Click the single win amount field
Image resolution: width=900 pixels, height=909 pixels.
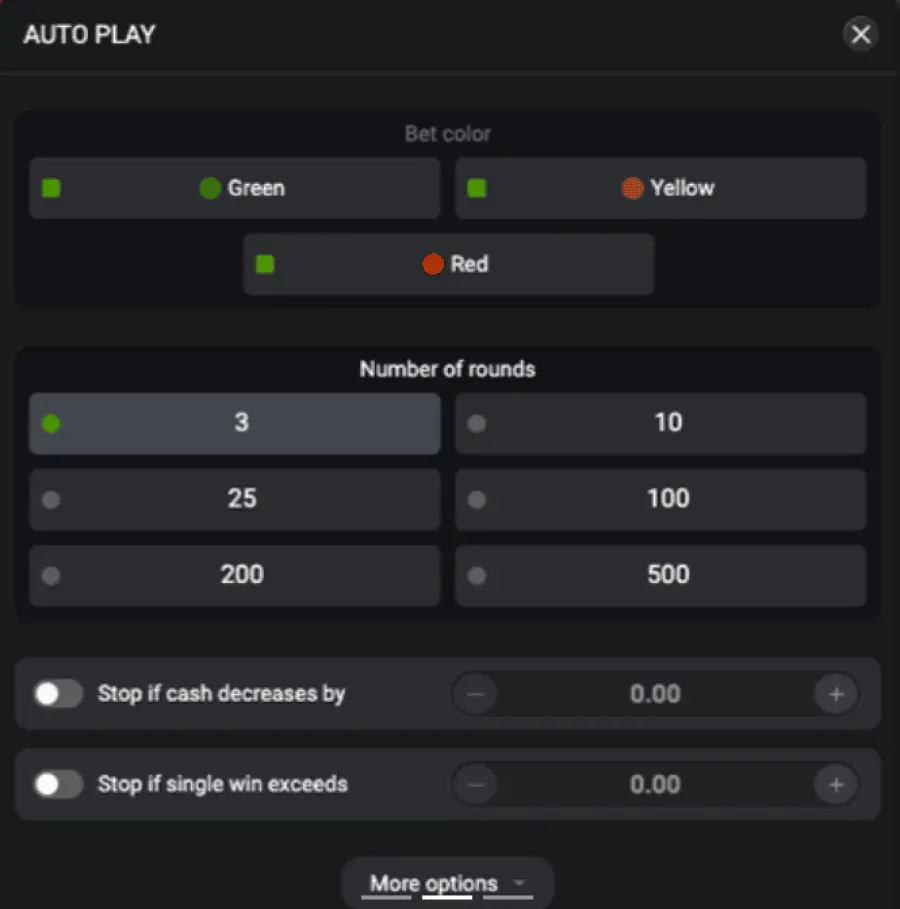click(x=655, y=785)
